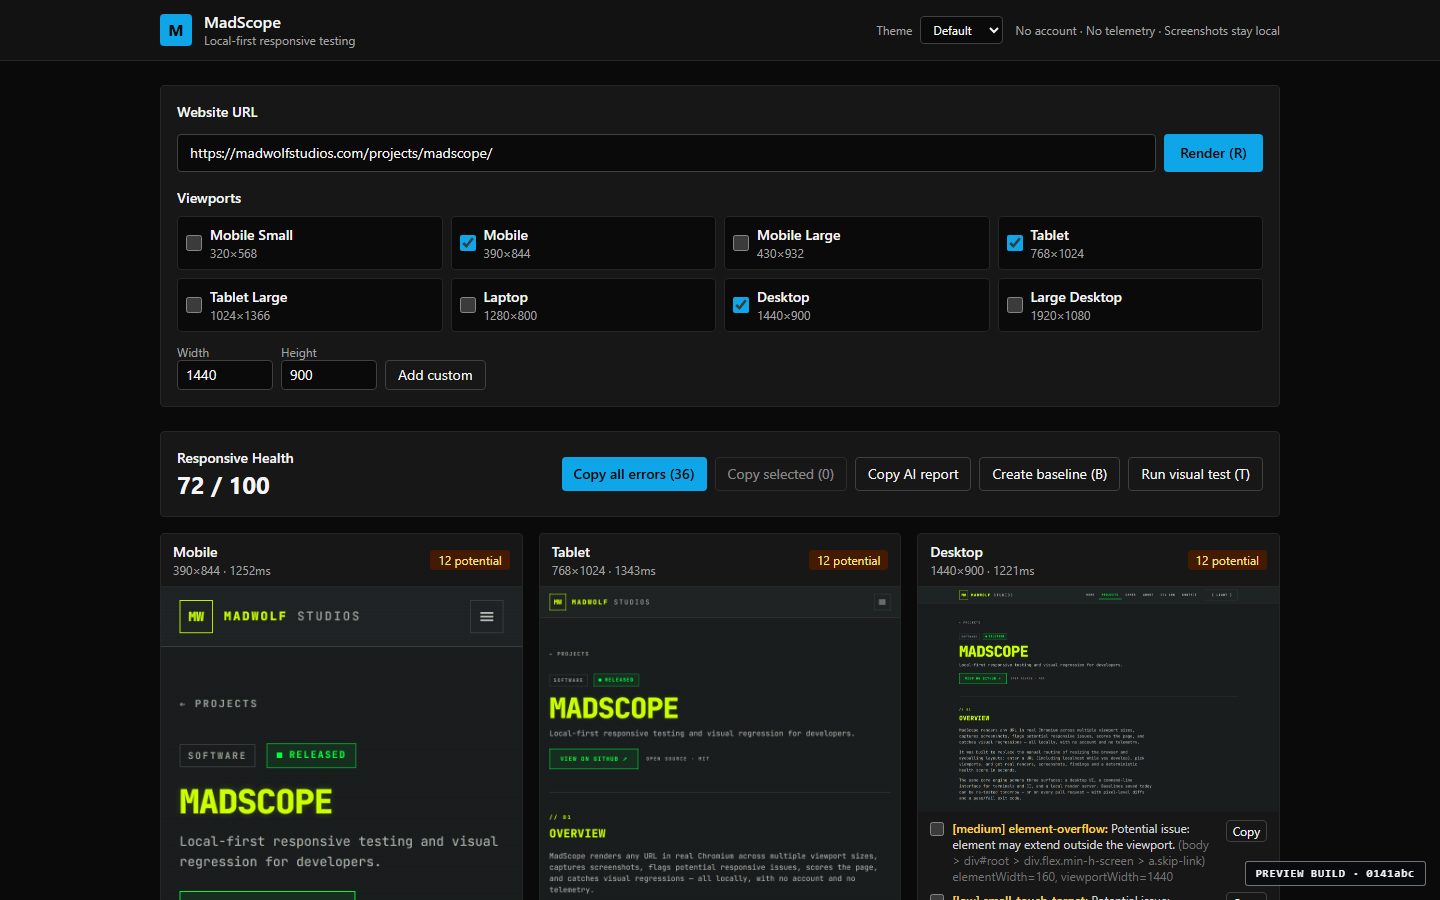Select the element-overflow issue checkbox
Viewport: 1440px width, 900px height.
(937, 829)
